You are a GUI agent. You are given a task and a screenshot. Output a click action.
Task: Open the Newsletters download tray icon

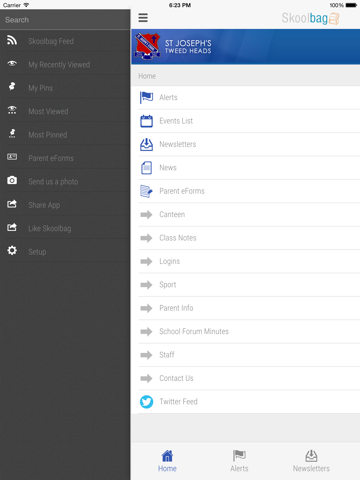point(146,144)
